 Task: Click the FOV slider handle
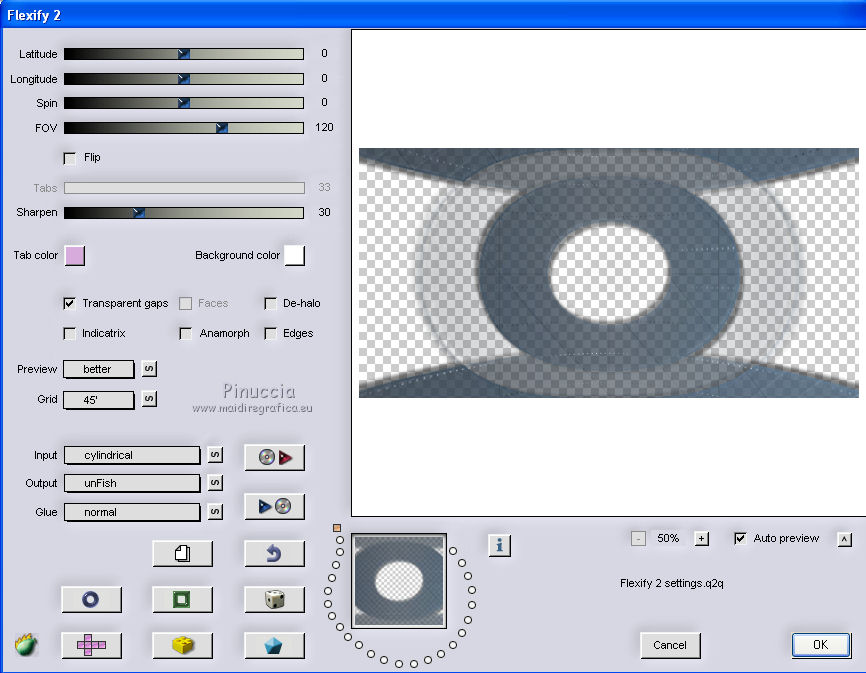click(221, 128)
